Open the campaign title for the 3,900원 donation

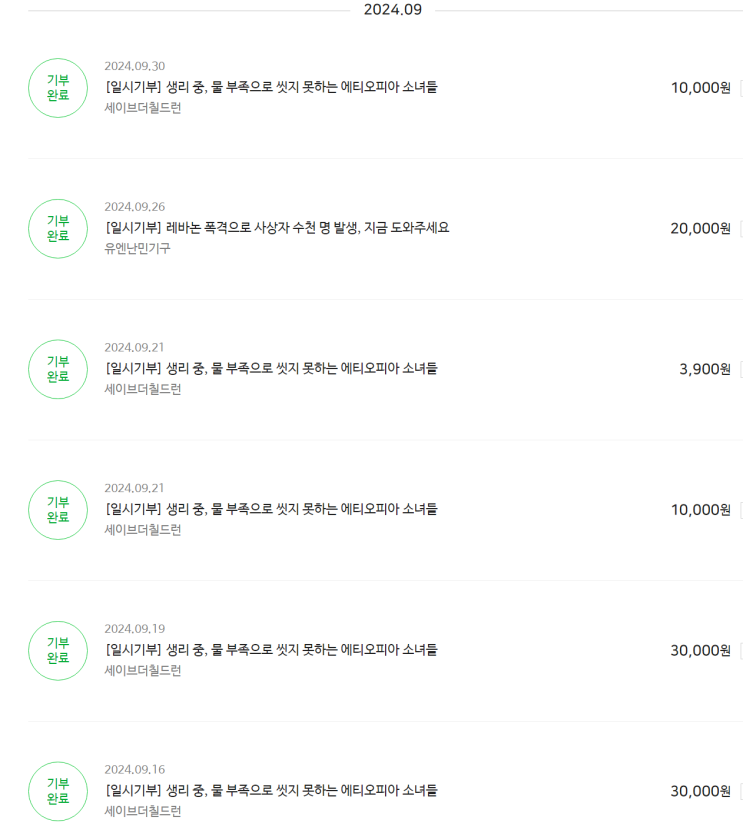click(271, 368)
